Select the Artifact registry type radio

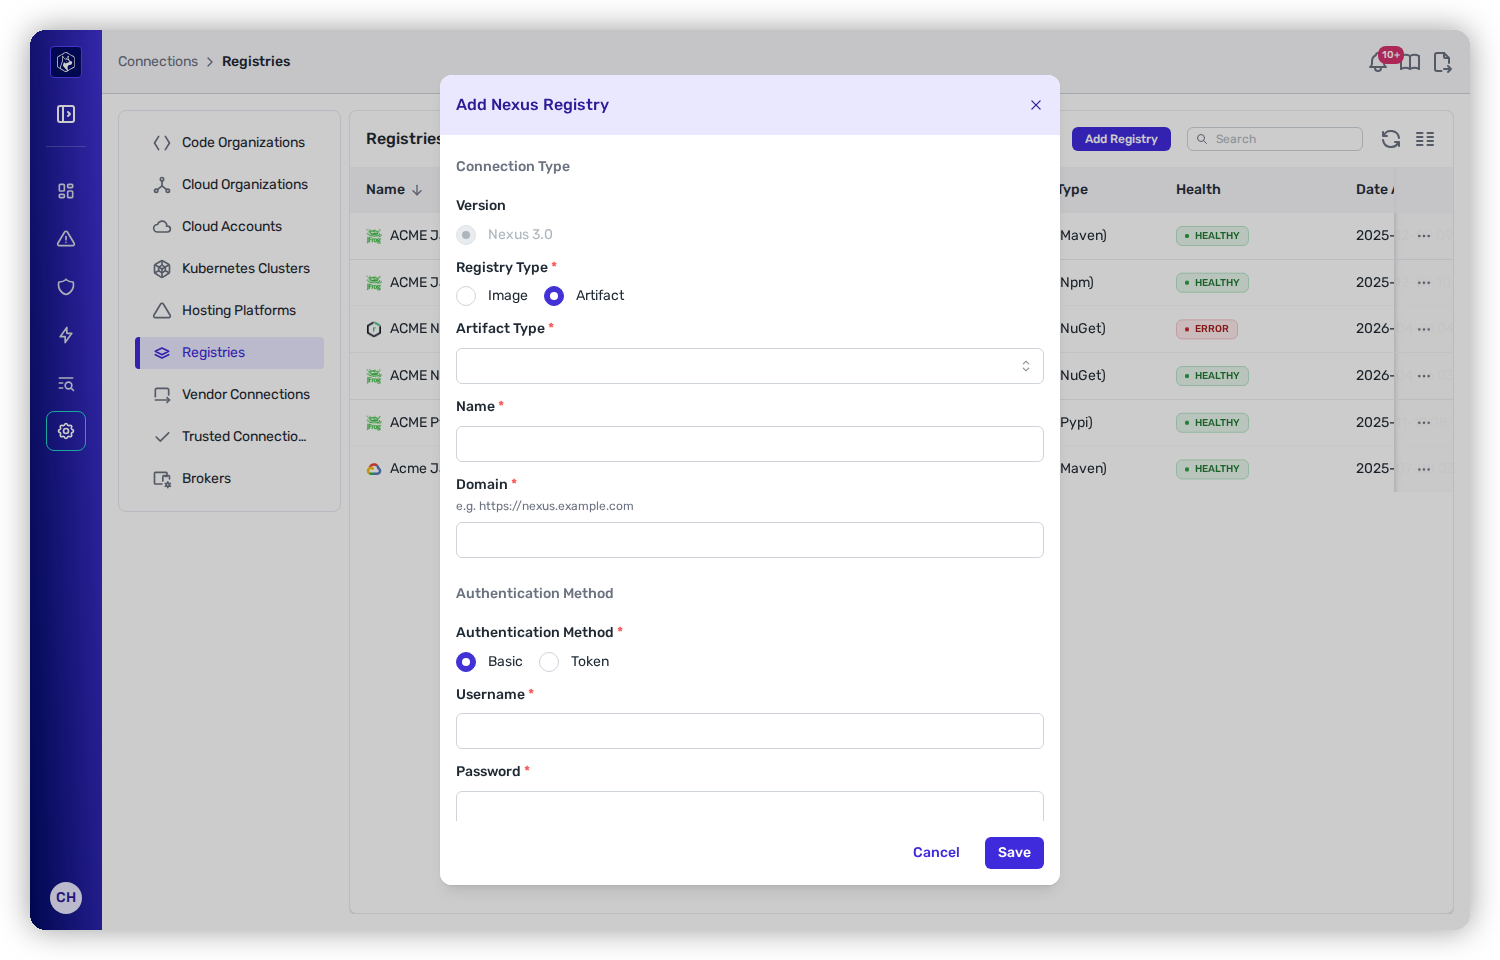click(554, 296)
